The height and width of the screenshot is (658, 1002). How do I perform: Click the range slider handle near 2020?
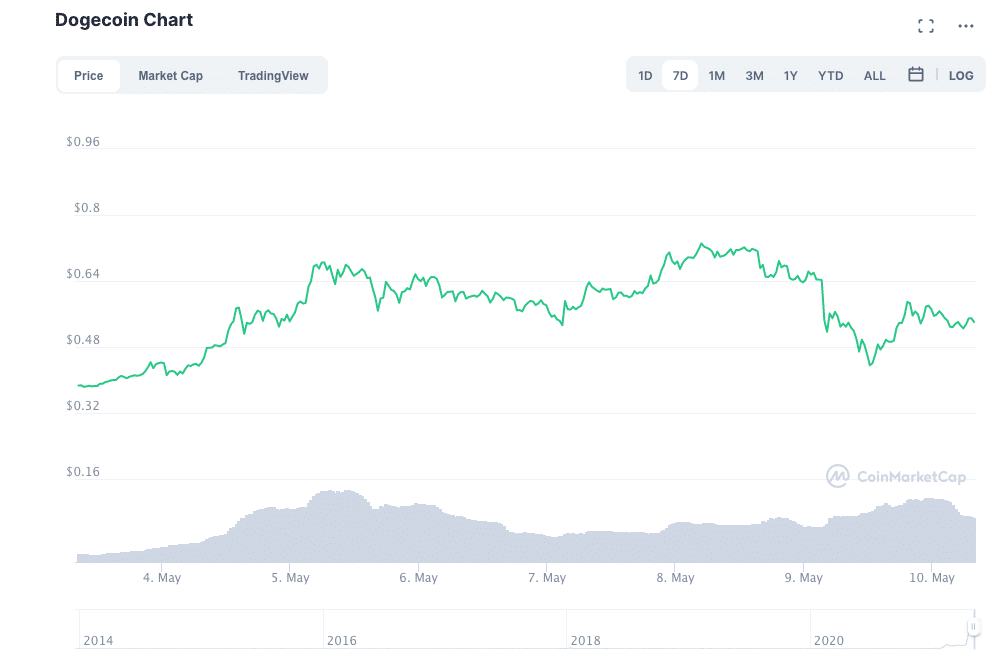(970, 628)
